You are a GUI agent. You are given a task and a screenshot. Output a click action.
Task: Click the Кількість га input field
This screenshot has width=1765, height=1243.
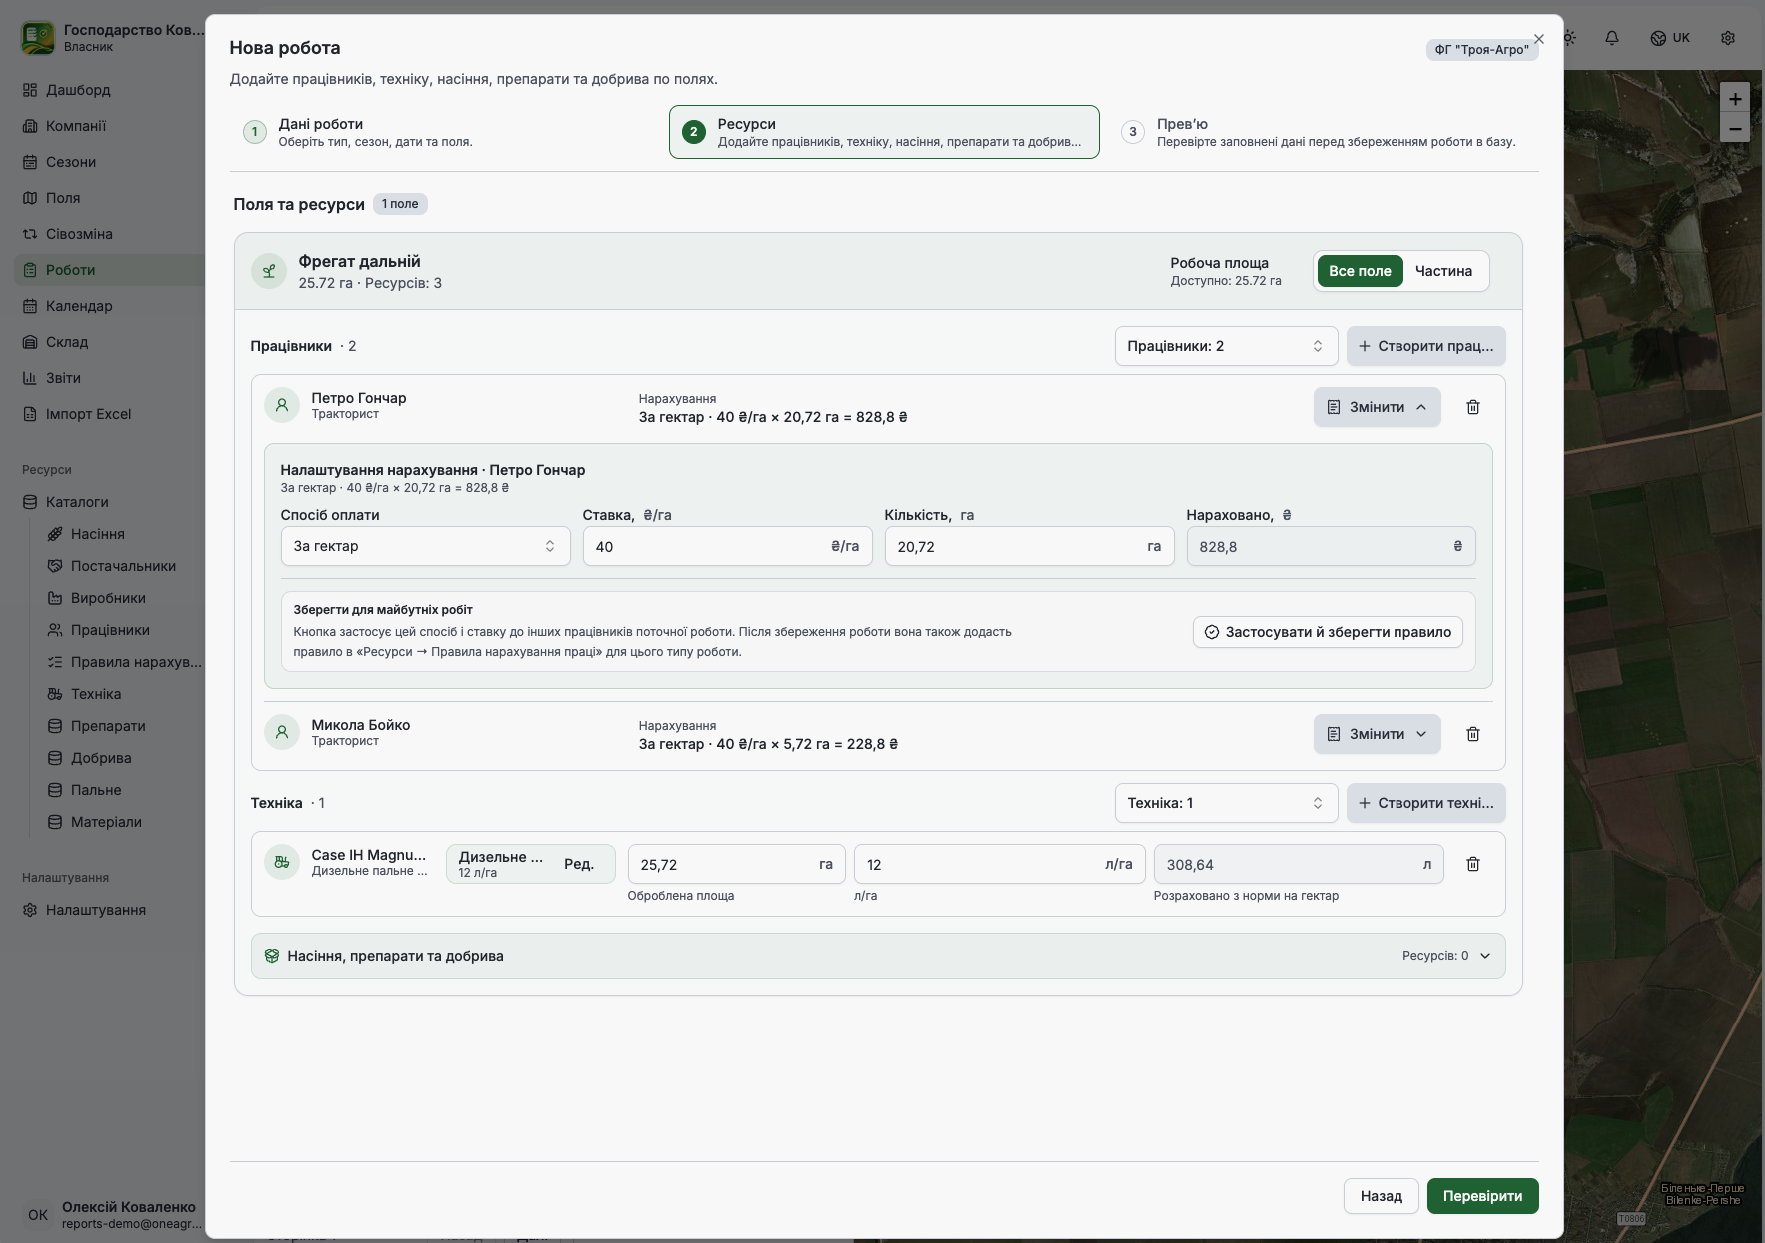tap(1029, 546)
